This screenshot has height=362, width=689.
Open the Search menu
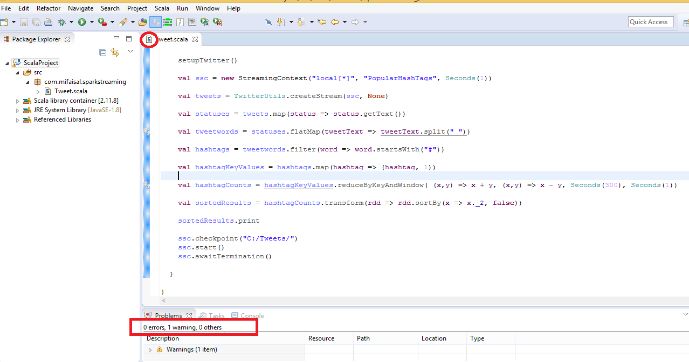[110, 8]
